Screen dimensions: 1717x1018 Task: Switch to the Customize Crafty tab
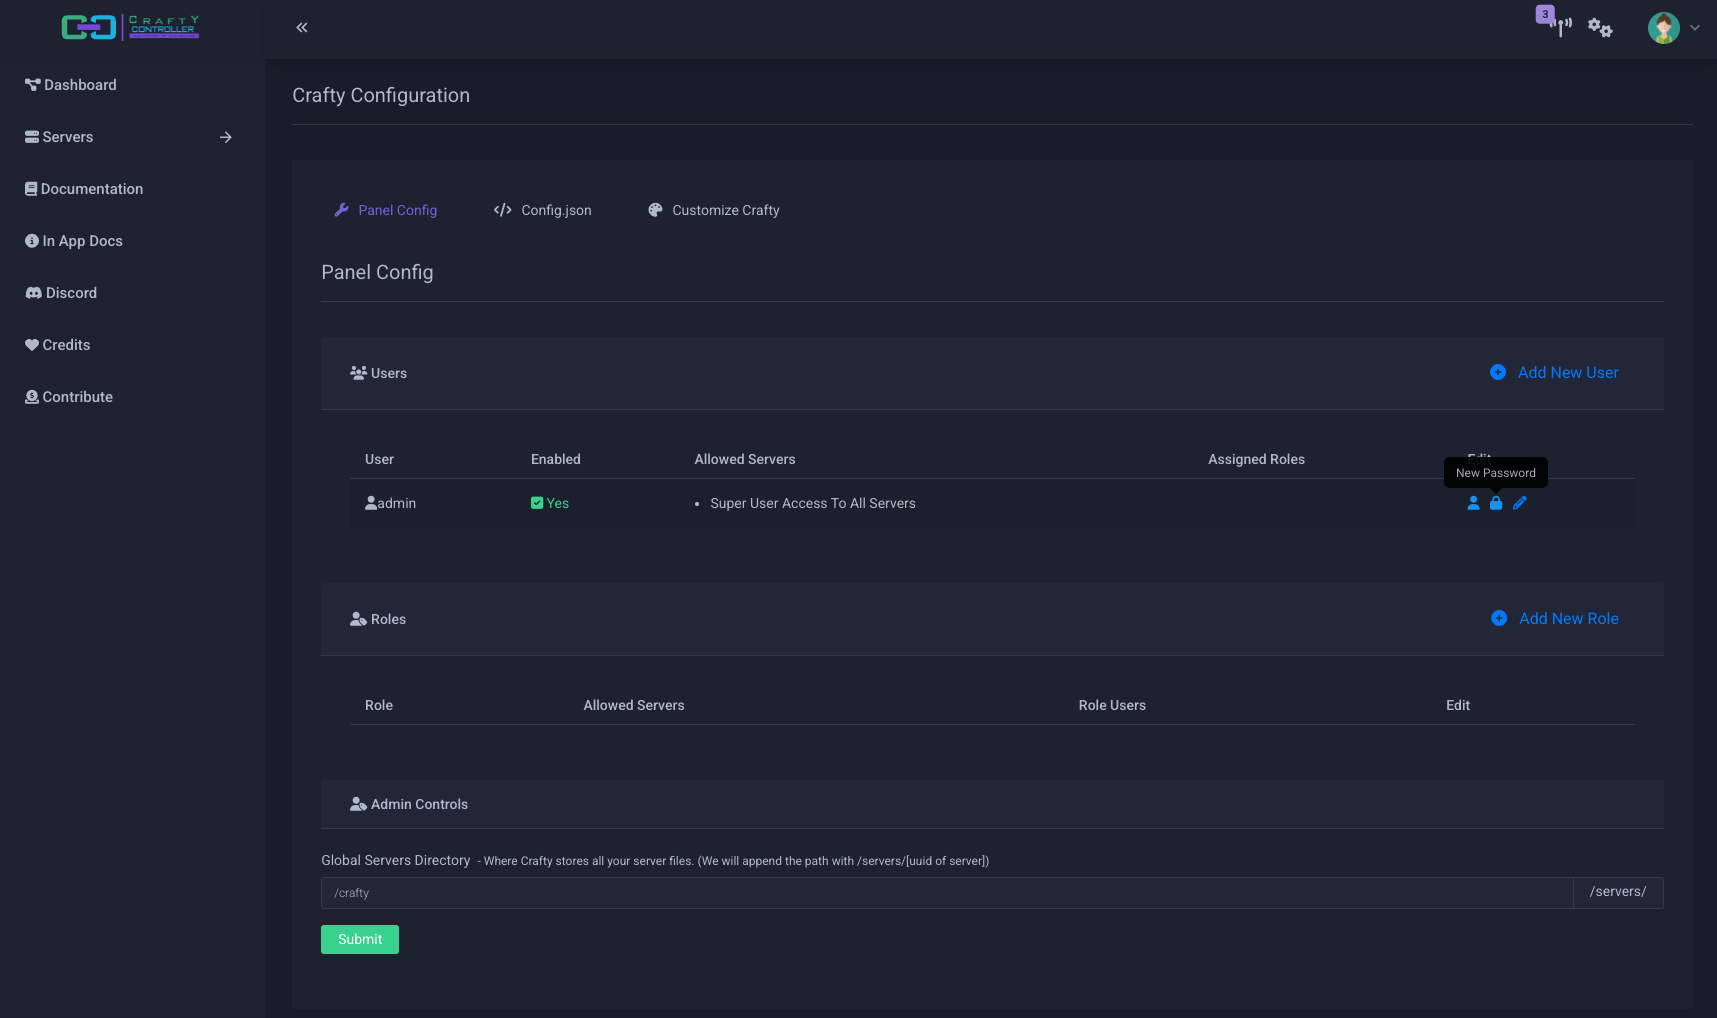click(714, 210)
